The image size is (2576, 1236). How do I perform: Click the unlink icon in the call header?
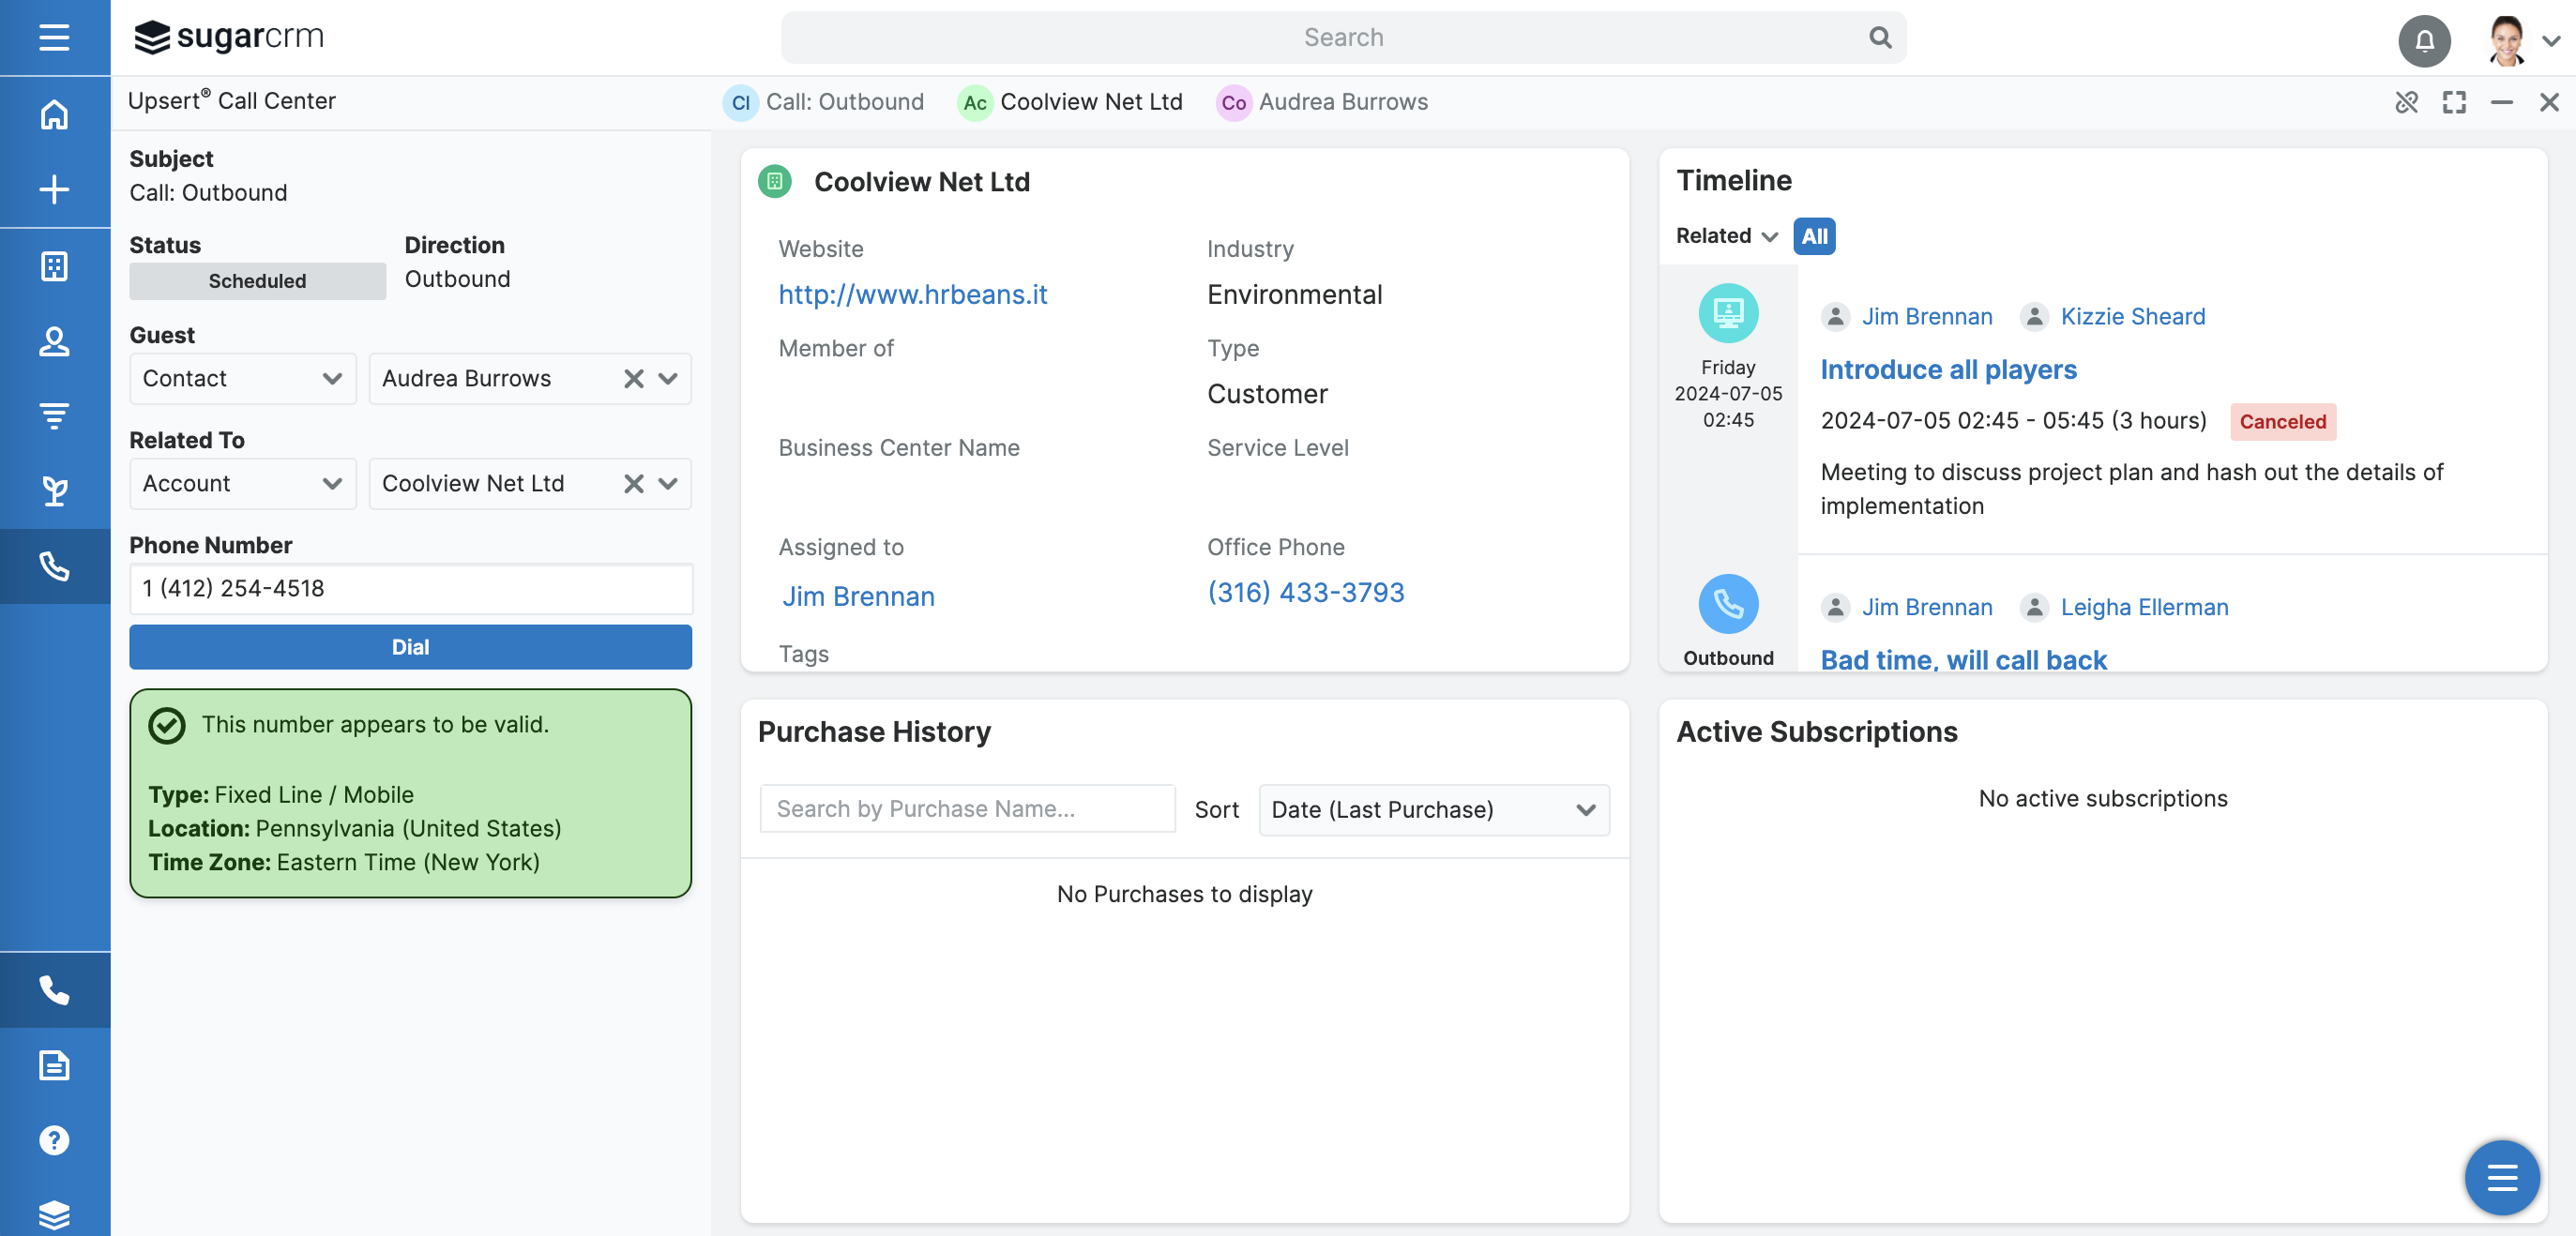[x=2407, y=103]
